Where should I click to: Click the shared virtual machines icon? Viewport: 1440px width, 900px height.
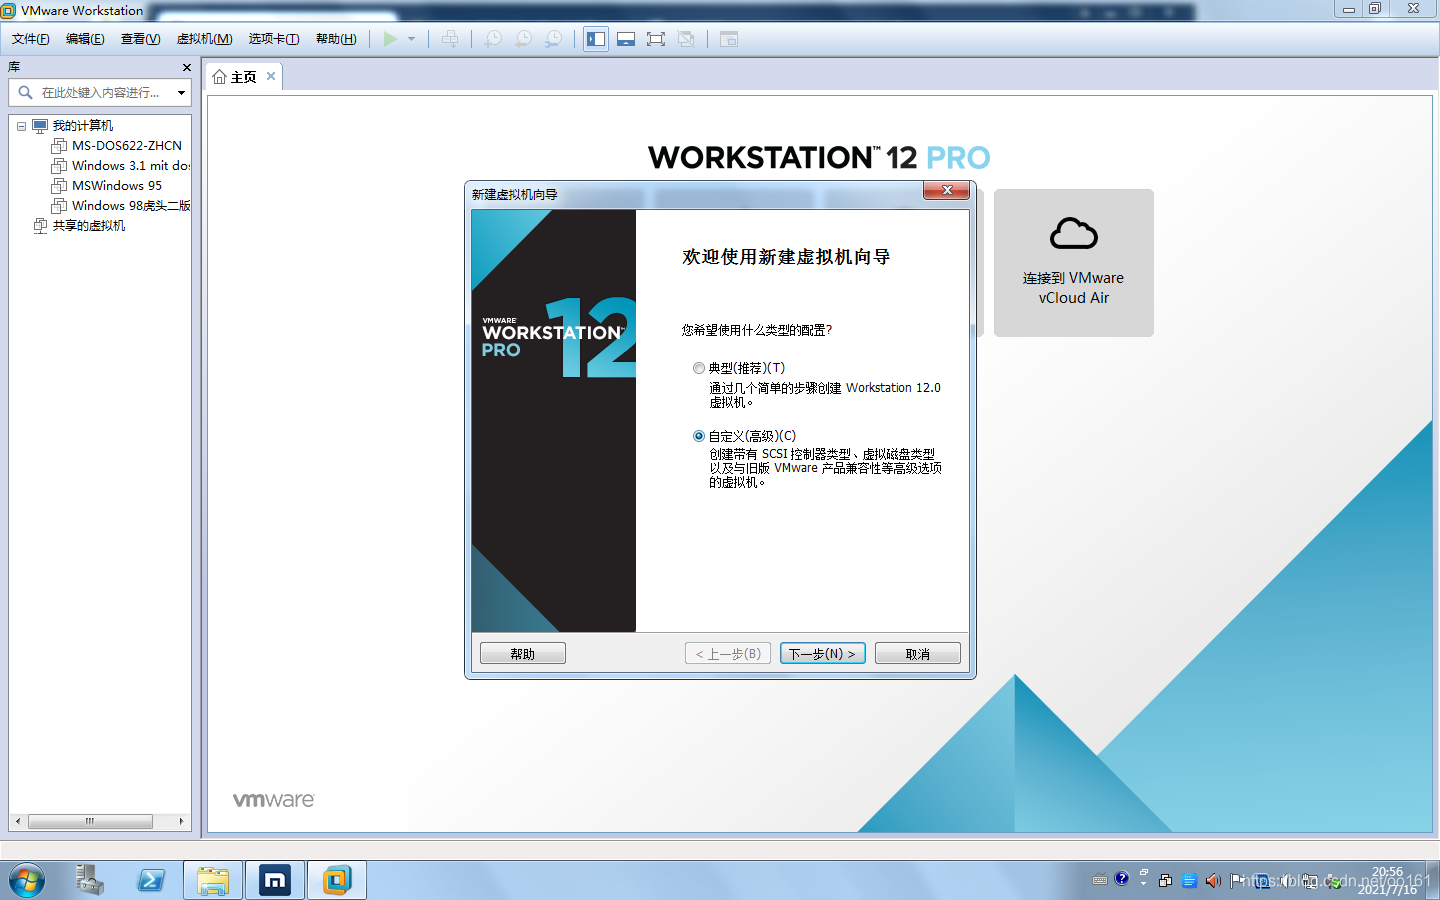40,226
